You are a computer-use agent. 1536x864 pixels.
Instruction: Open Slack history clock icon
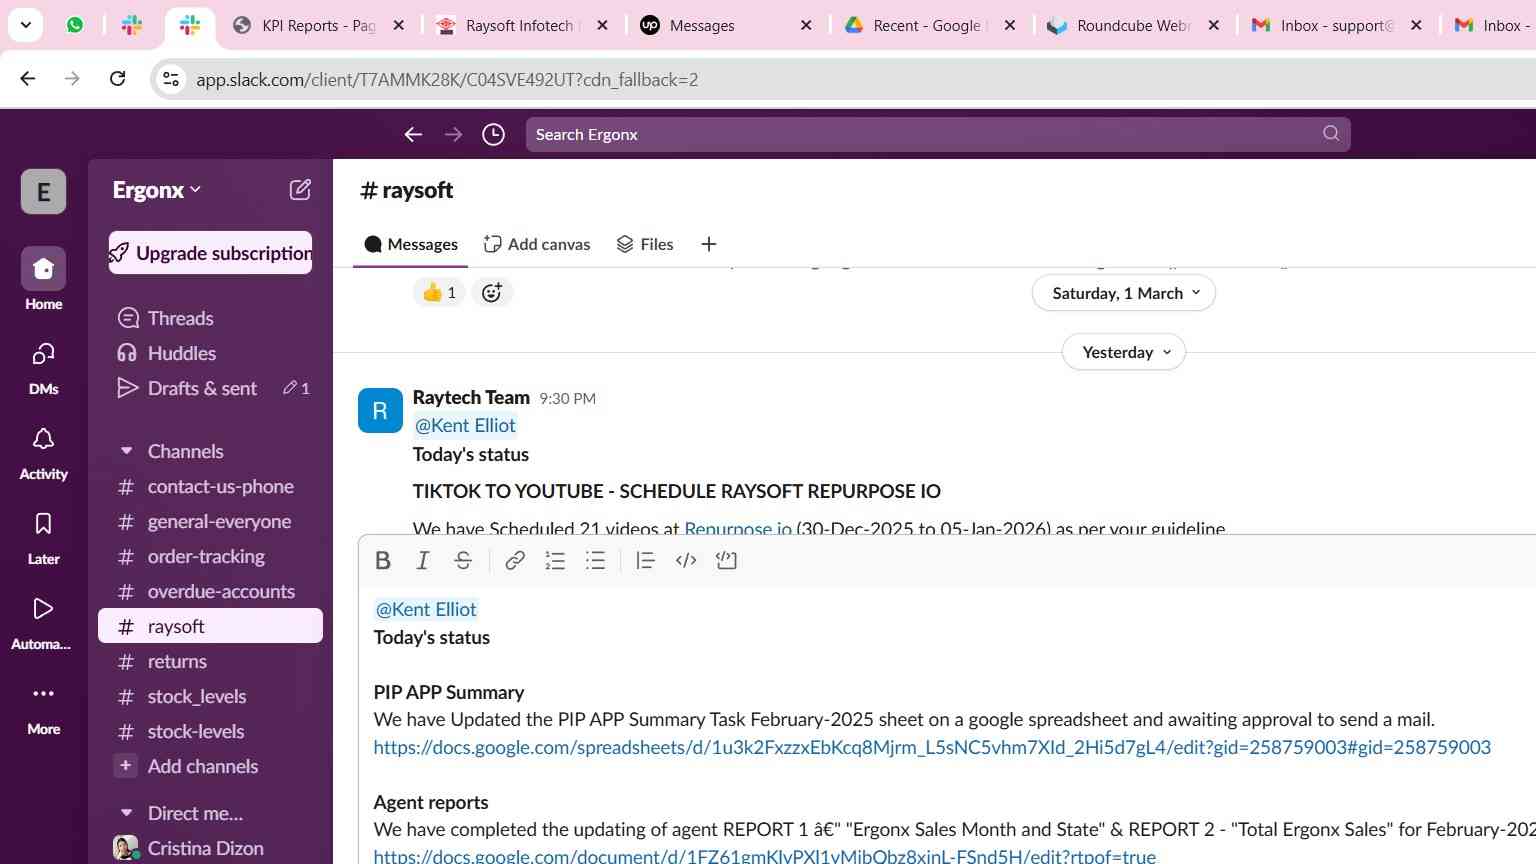point(493,134)
